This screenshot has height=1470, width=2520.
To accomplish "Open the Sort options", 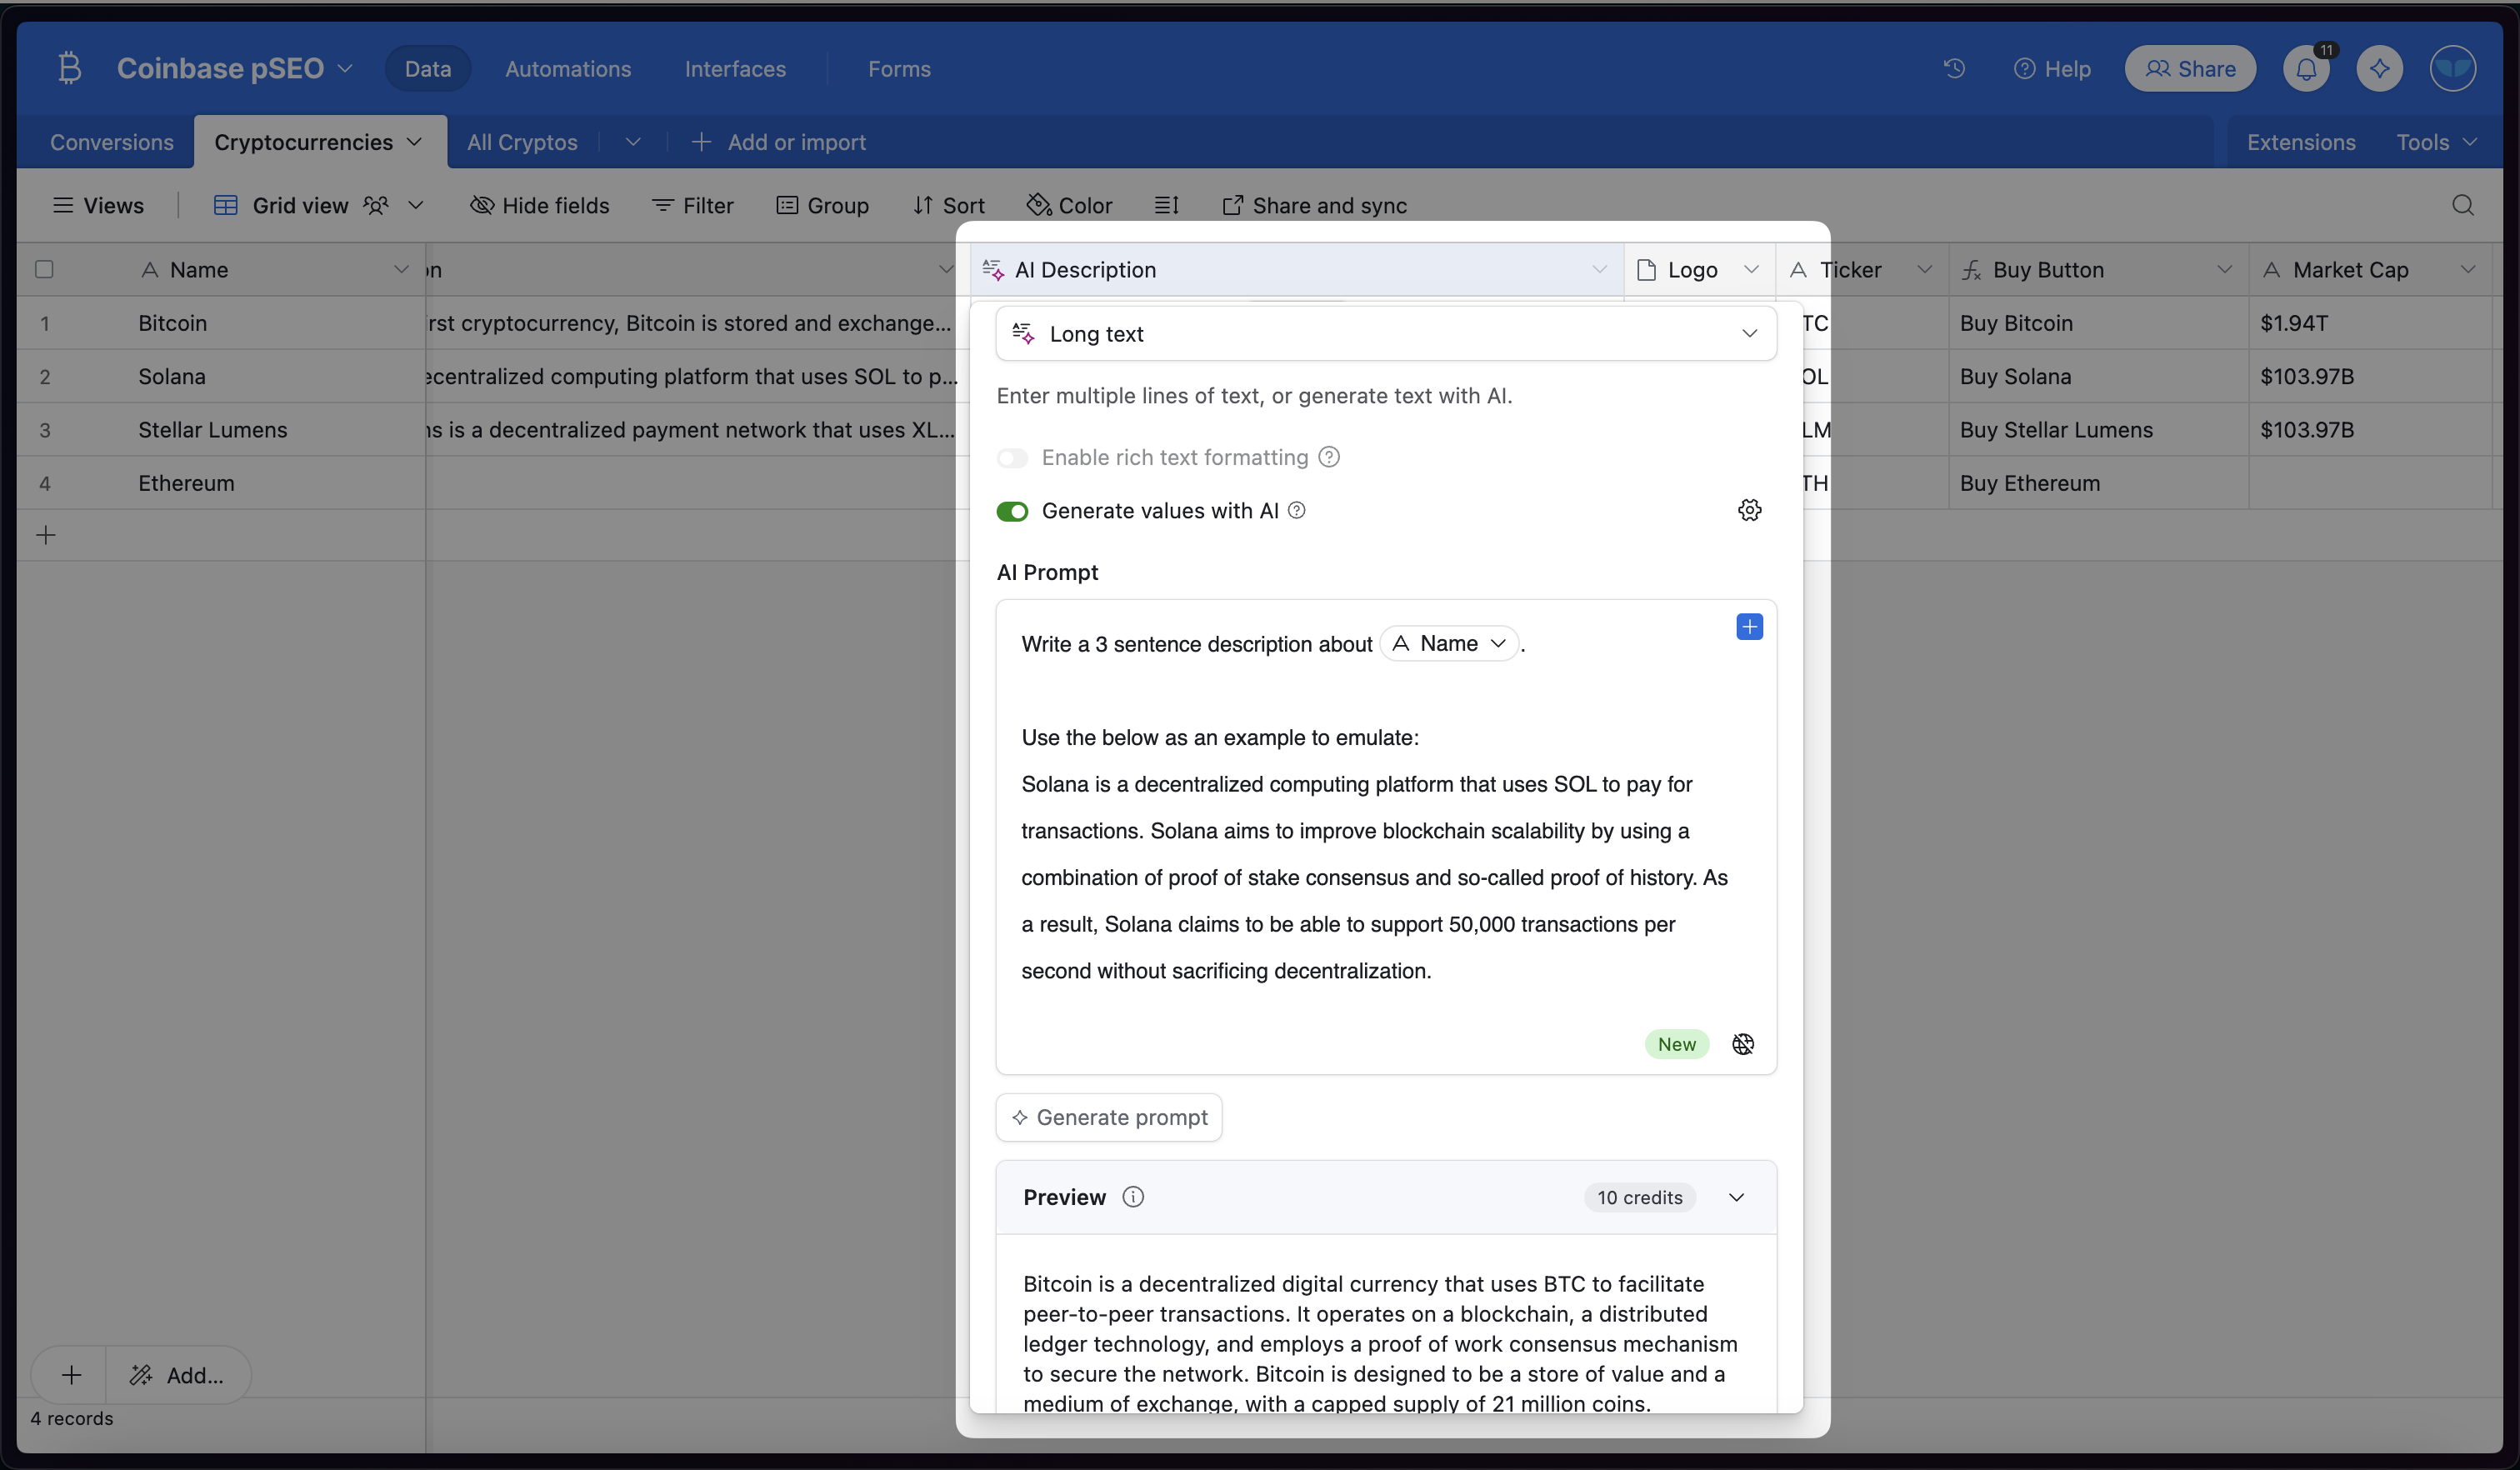I will (x=948, y=205).
